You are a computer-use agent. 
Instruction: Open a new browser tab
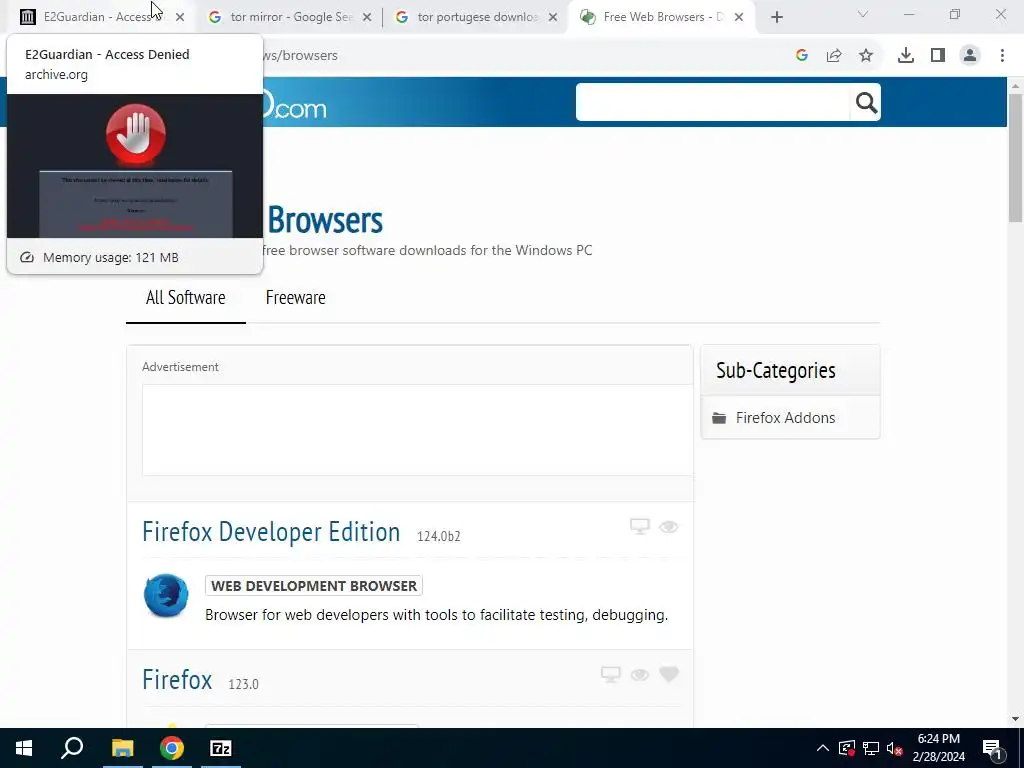(x=776, y=18)
